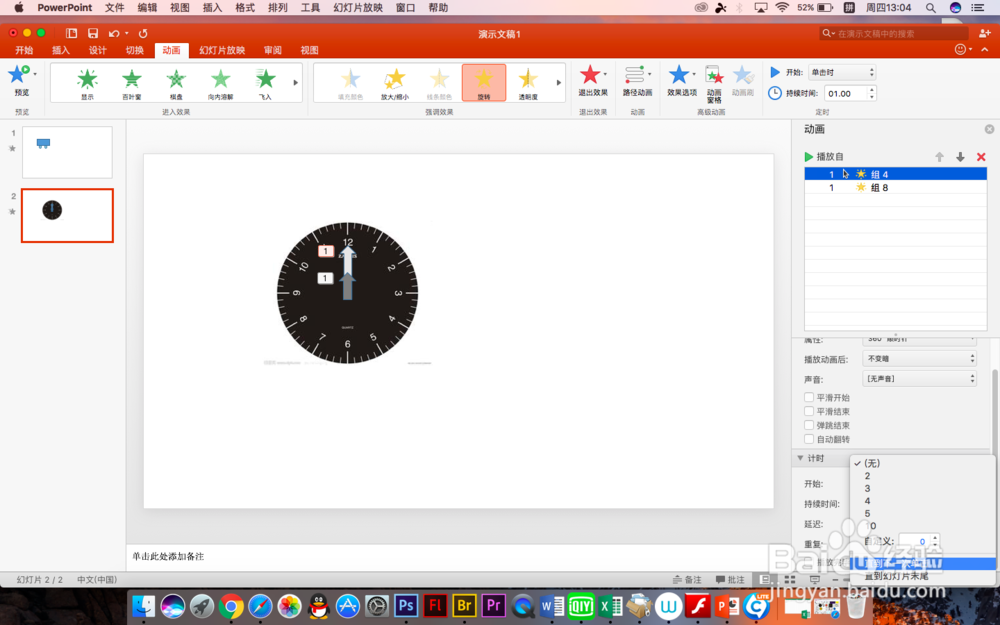This screenshot has width=1000, height=625.
Task: Switch to the 插入 ribbon tab
Action: point(61,50)
